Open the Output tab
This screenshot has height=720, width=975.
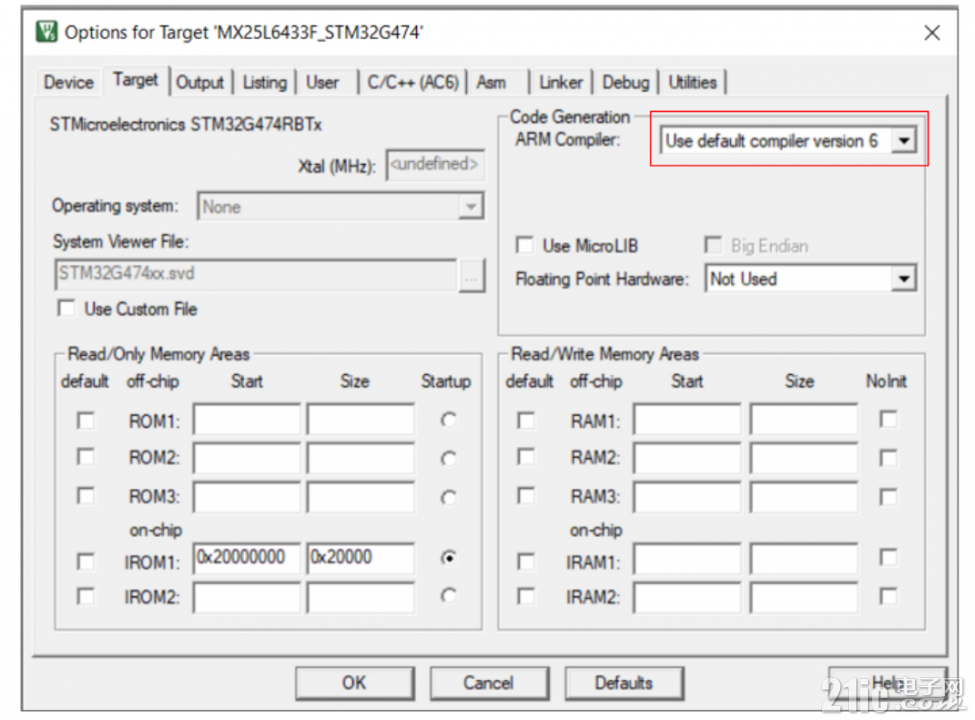[200, 82]
